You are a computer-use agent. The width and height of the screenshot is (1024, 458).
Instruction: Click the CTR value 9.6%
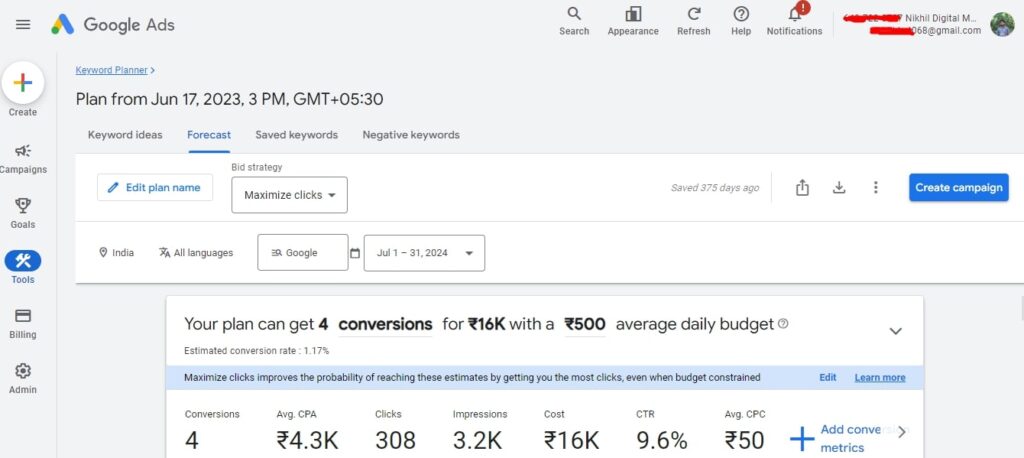tap(662, 440)
